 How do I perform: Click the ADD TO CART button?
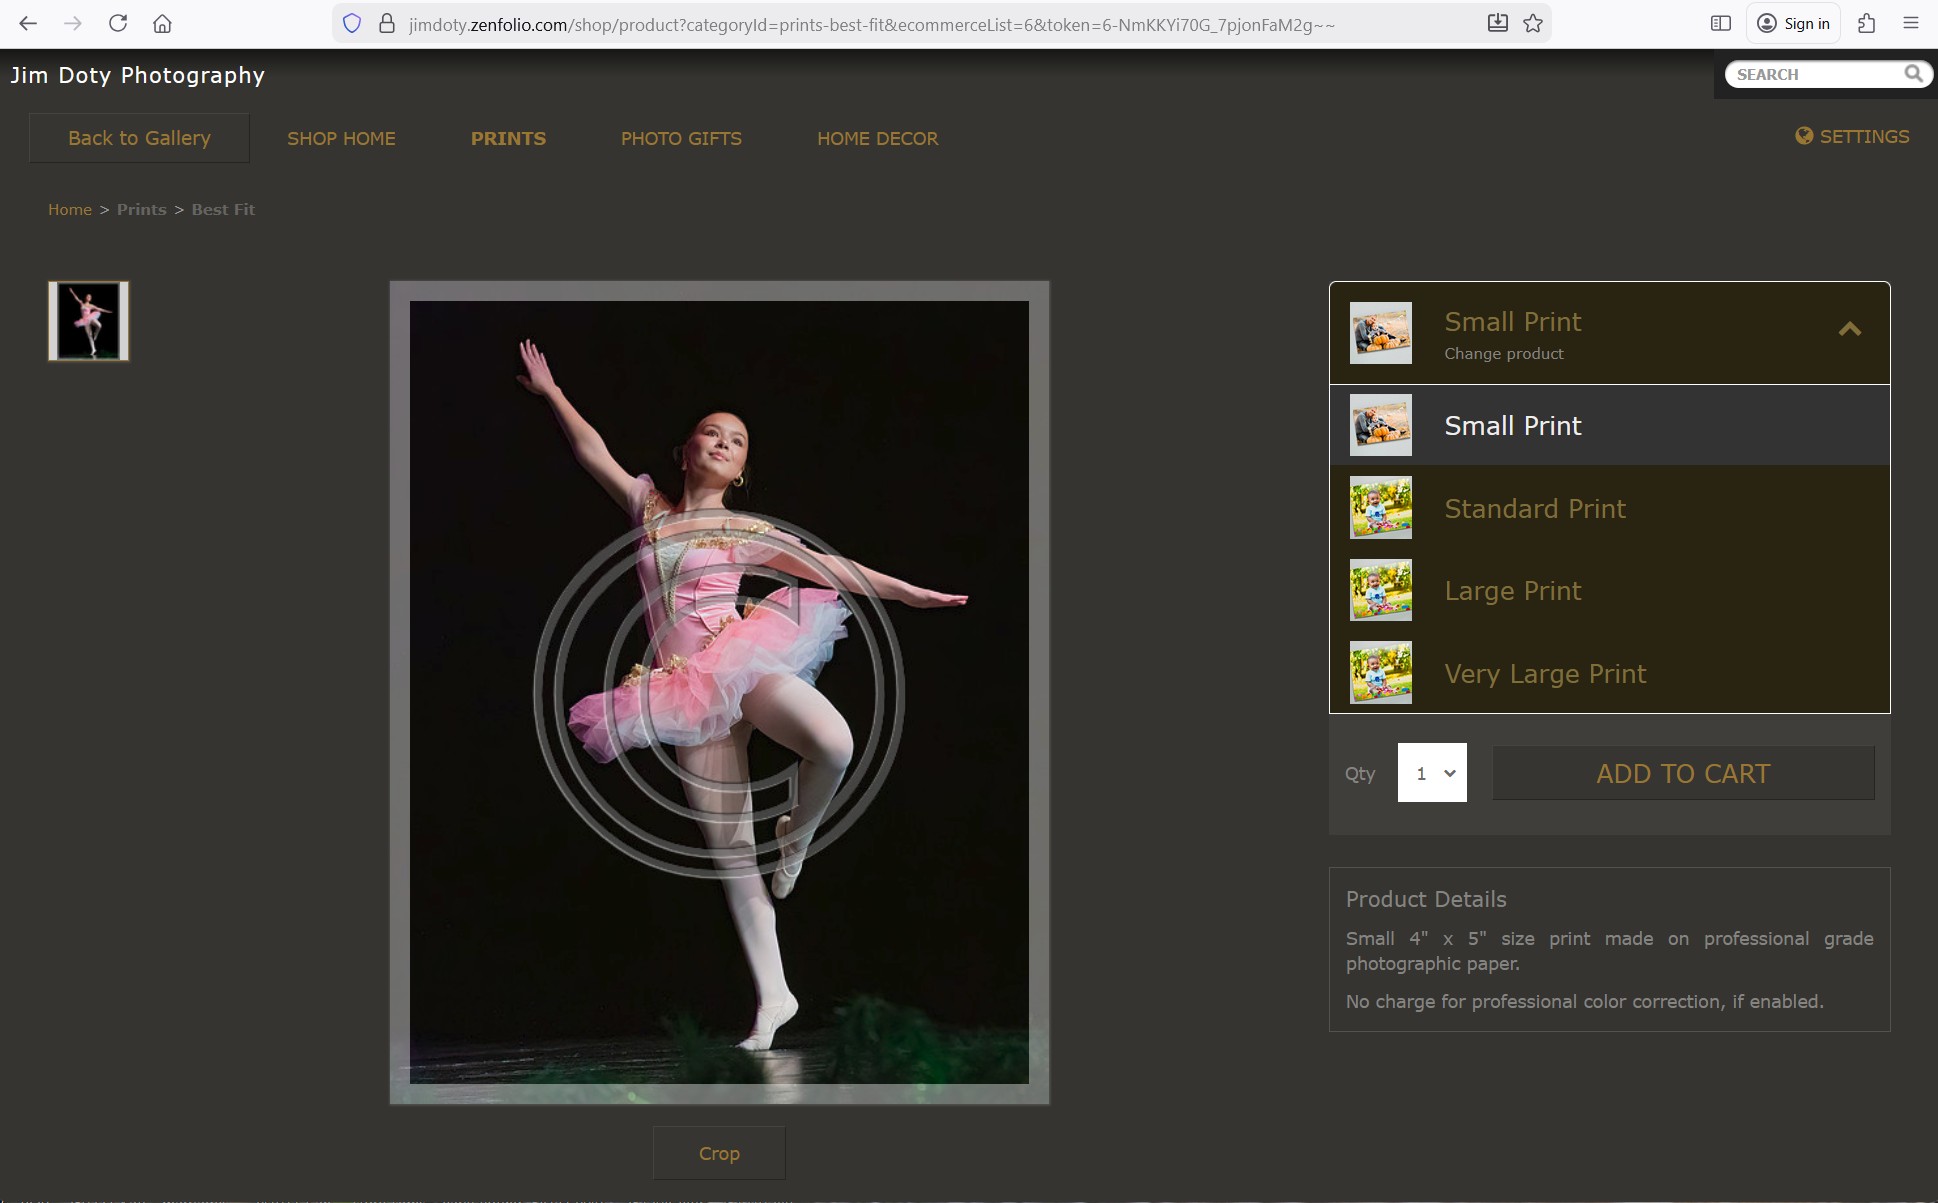click(1683, 773)
